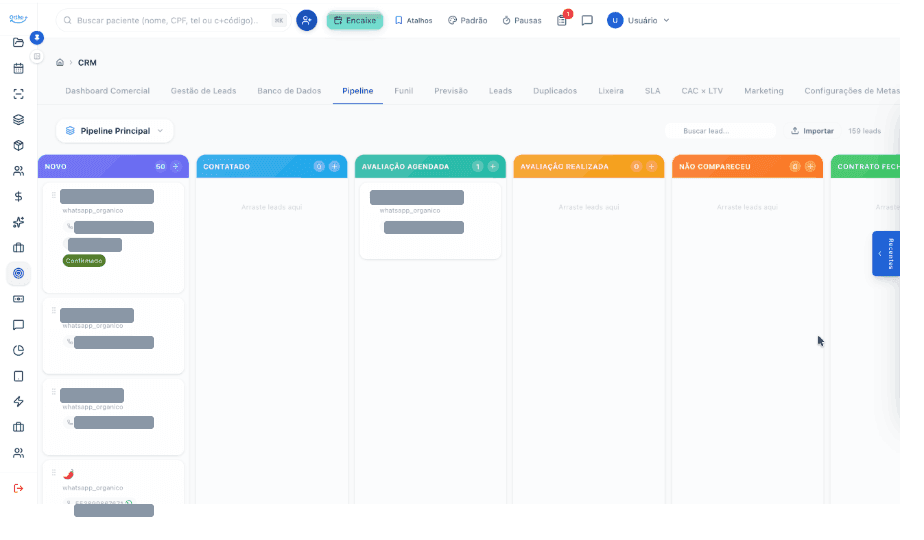Image resolution: width=924 pixels, height=540 pixels.
Task: Click the blue add patient button
Action: (306, 21)
